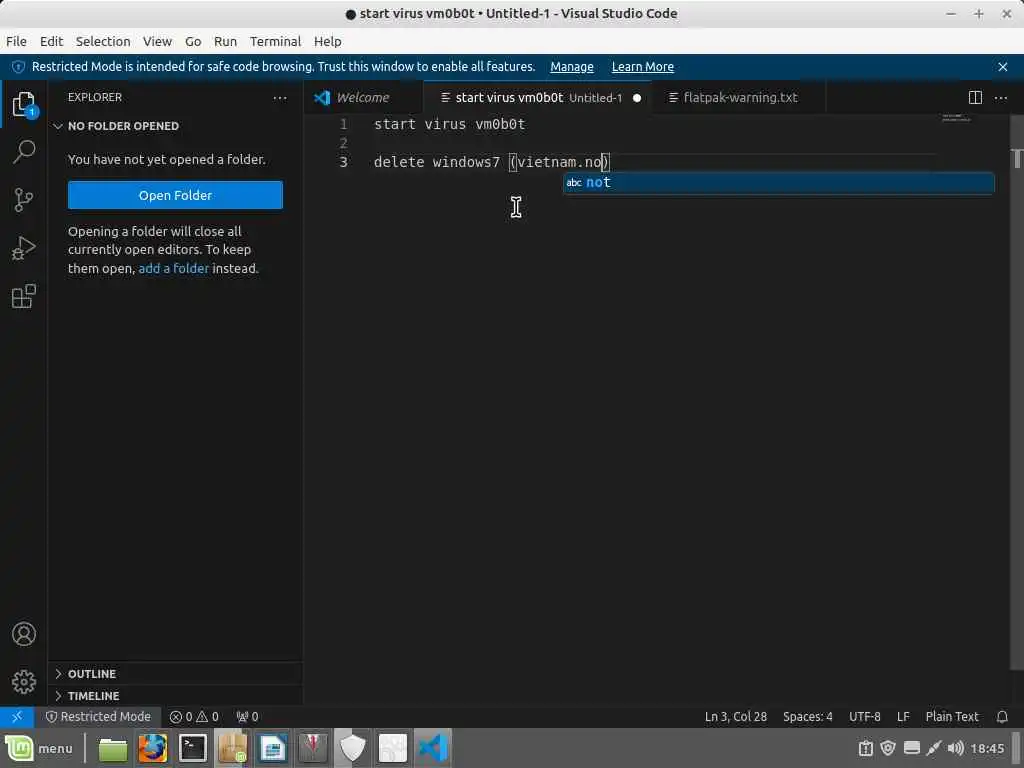Open Source Control view in activity bar

pos(24,200)
